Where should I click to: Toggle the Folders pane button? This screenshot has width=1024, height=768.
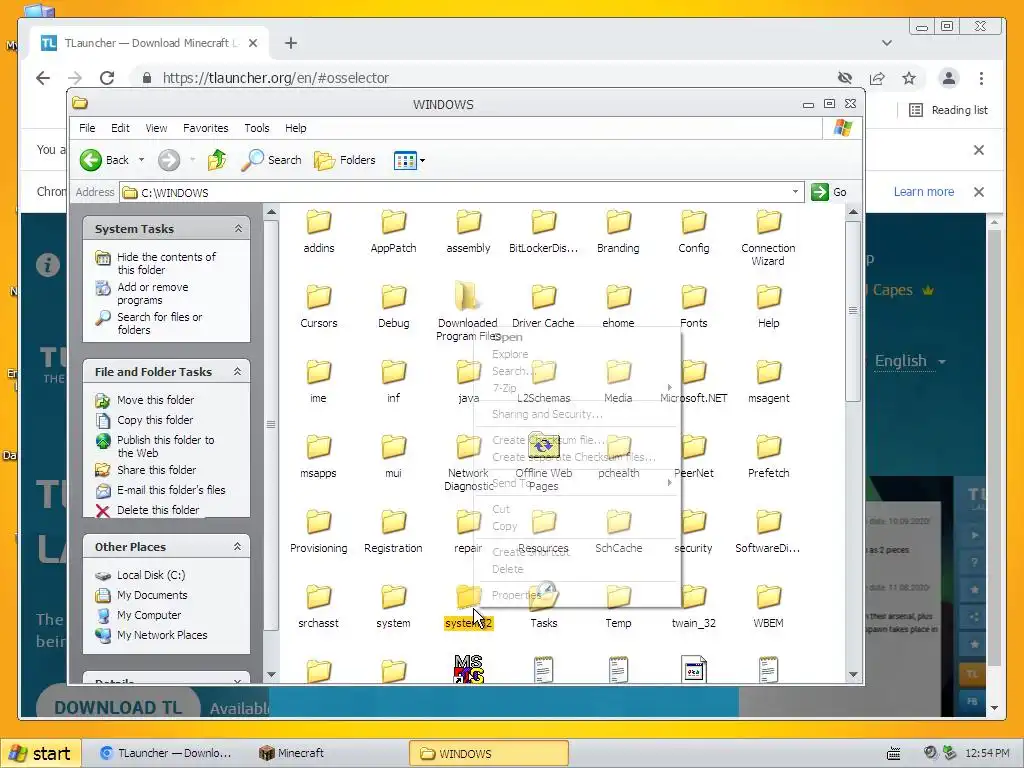pos(345,160)
